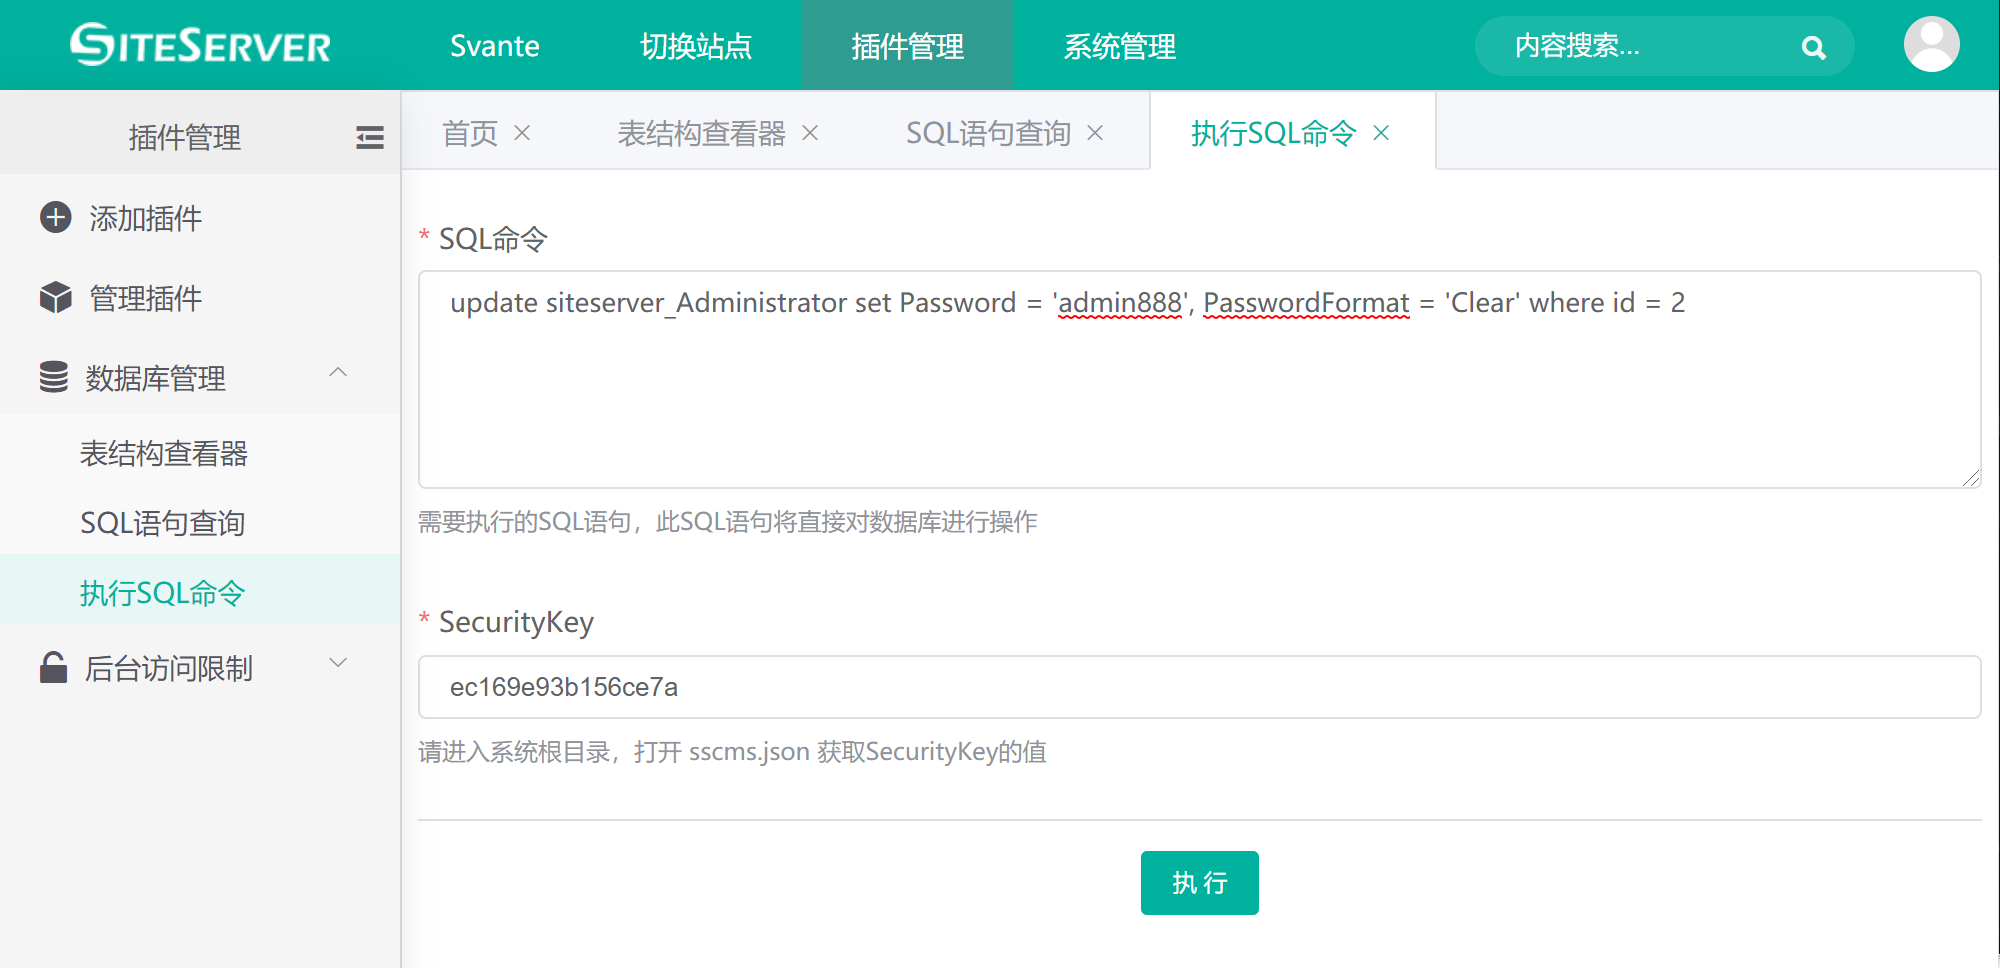This screenshot has width=2000, height=968.
Task: Open 系统管理 in top navigation
Action: 1119,46
